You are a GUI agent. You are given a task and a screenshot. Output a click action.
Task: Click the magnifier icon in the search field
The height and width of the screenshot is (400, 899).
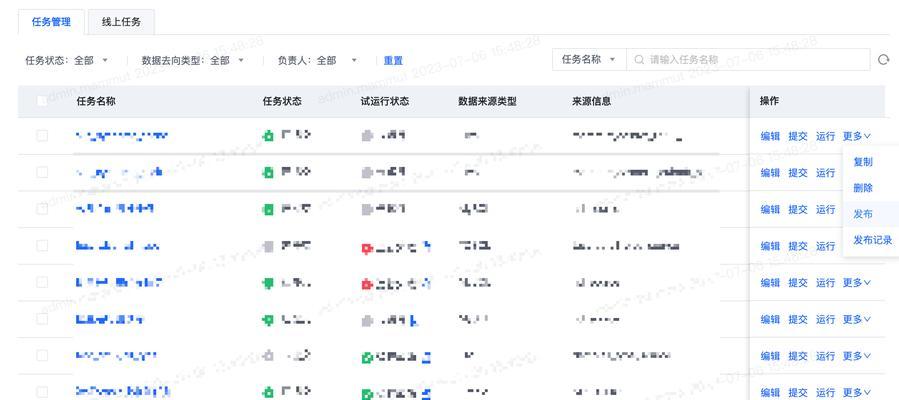[x=639, y=60]
